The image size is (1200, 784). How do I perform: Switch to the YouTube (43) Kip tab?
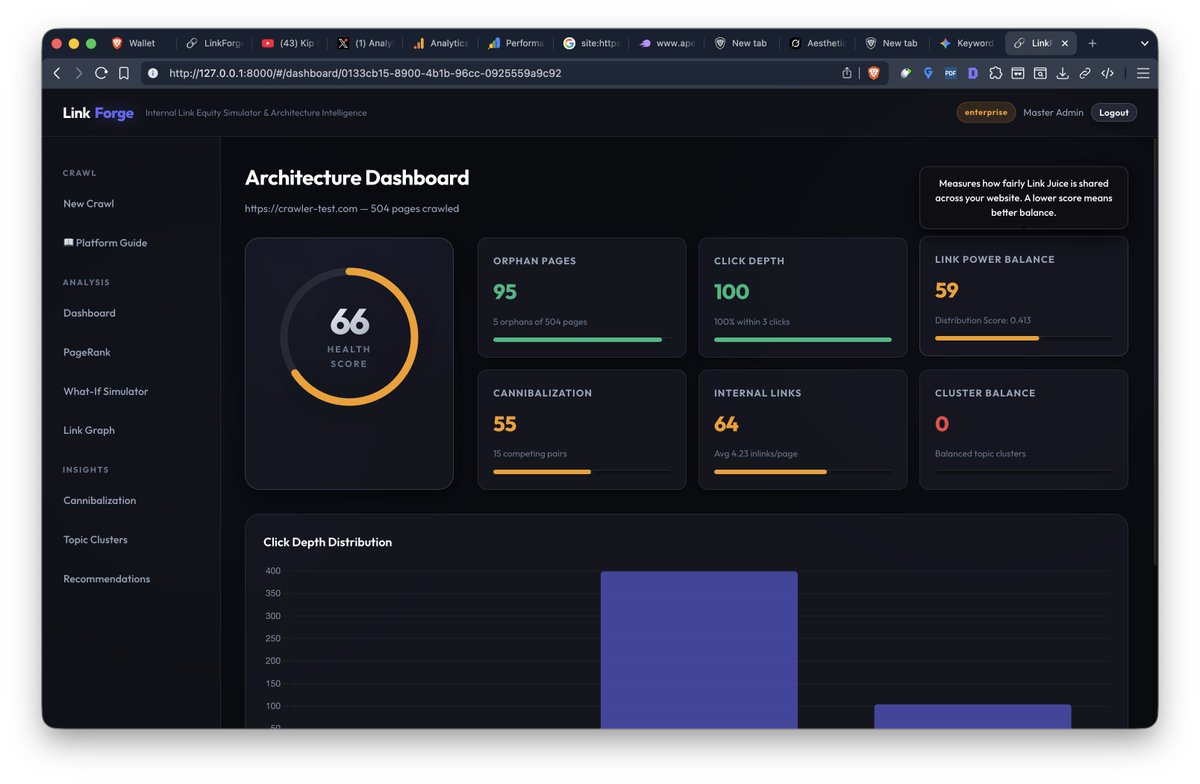pos(288,43)
